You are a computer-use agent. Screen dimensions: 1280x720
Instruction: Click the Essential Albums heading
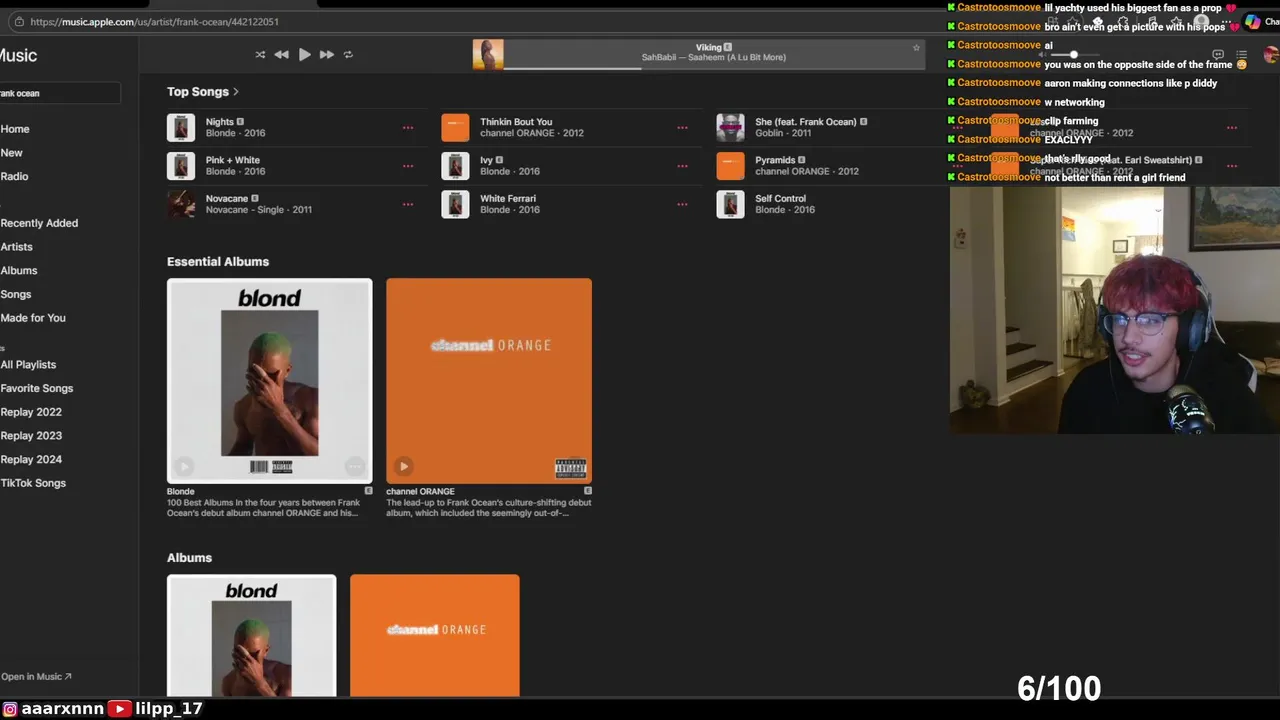point(218,262)
